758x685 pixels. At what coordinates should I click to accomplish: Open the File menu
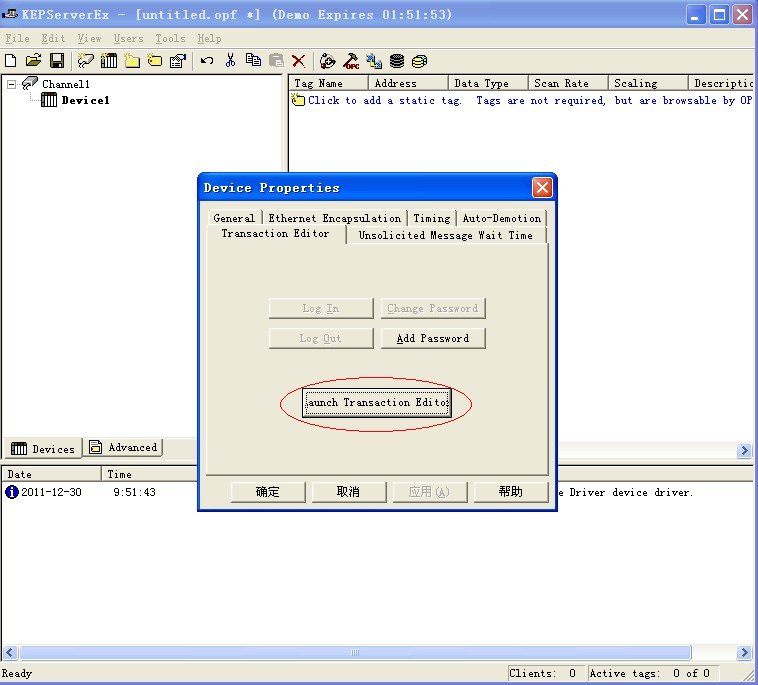(17, 39)
